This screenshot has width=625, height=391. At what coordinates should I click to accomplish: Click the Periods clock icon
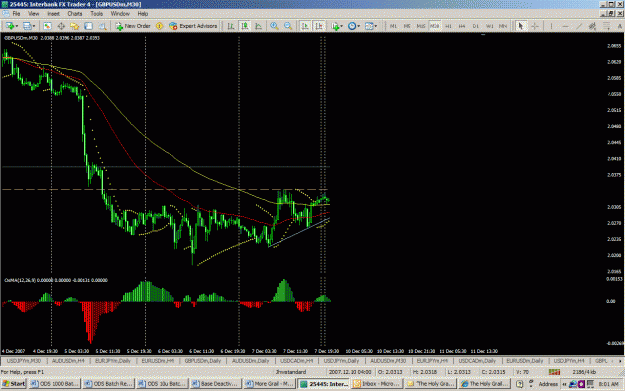point(352,26)
